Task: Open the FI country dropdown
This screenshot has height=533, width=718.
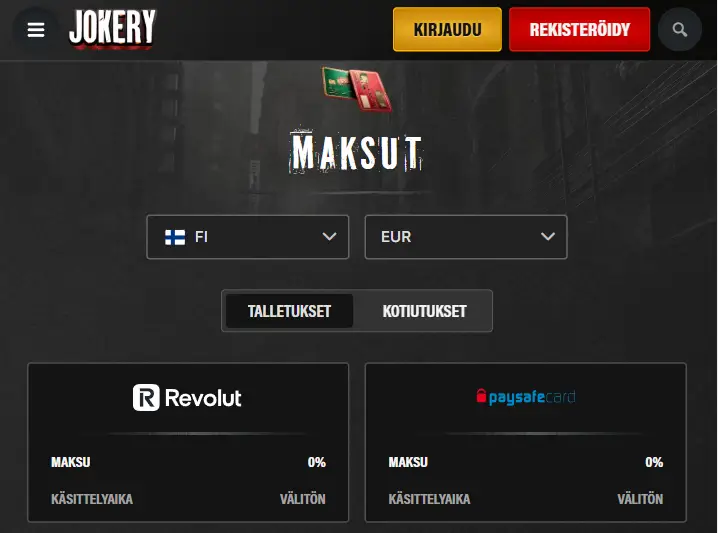Action: (x=248, y=237)
